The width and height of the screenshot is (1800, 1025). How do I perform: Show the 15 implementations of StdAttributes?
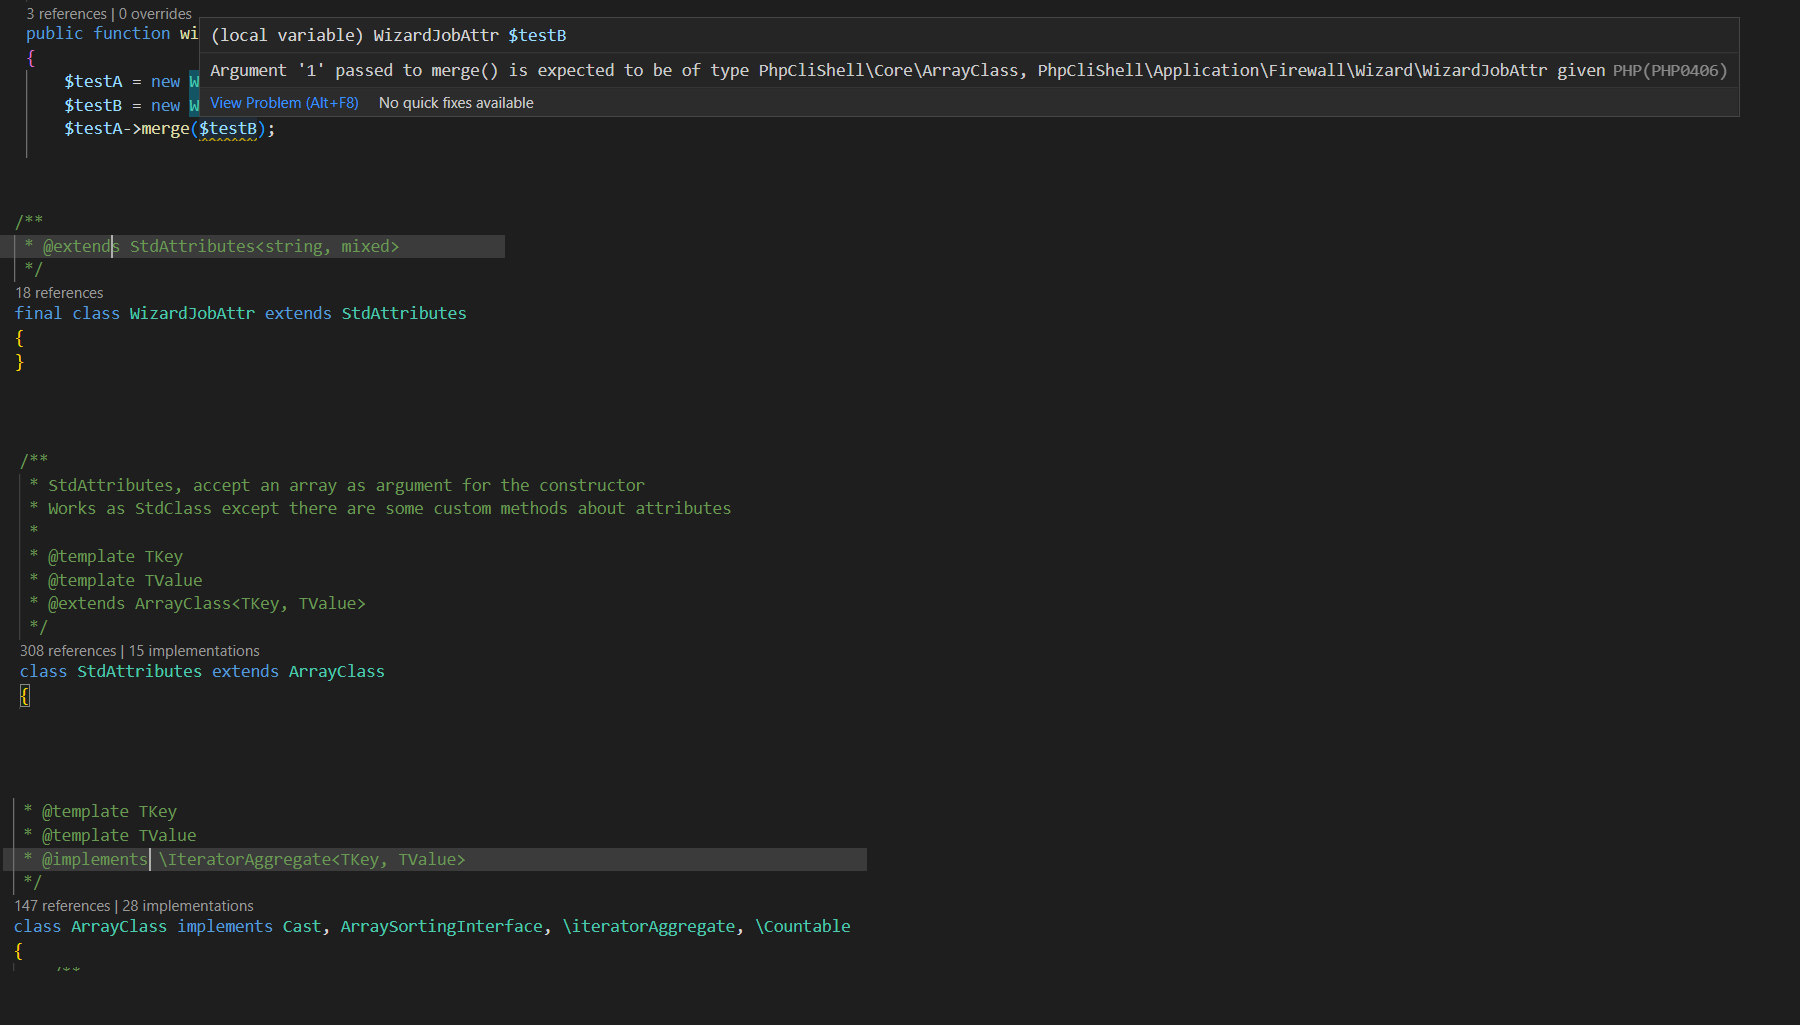coord(194,651)
